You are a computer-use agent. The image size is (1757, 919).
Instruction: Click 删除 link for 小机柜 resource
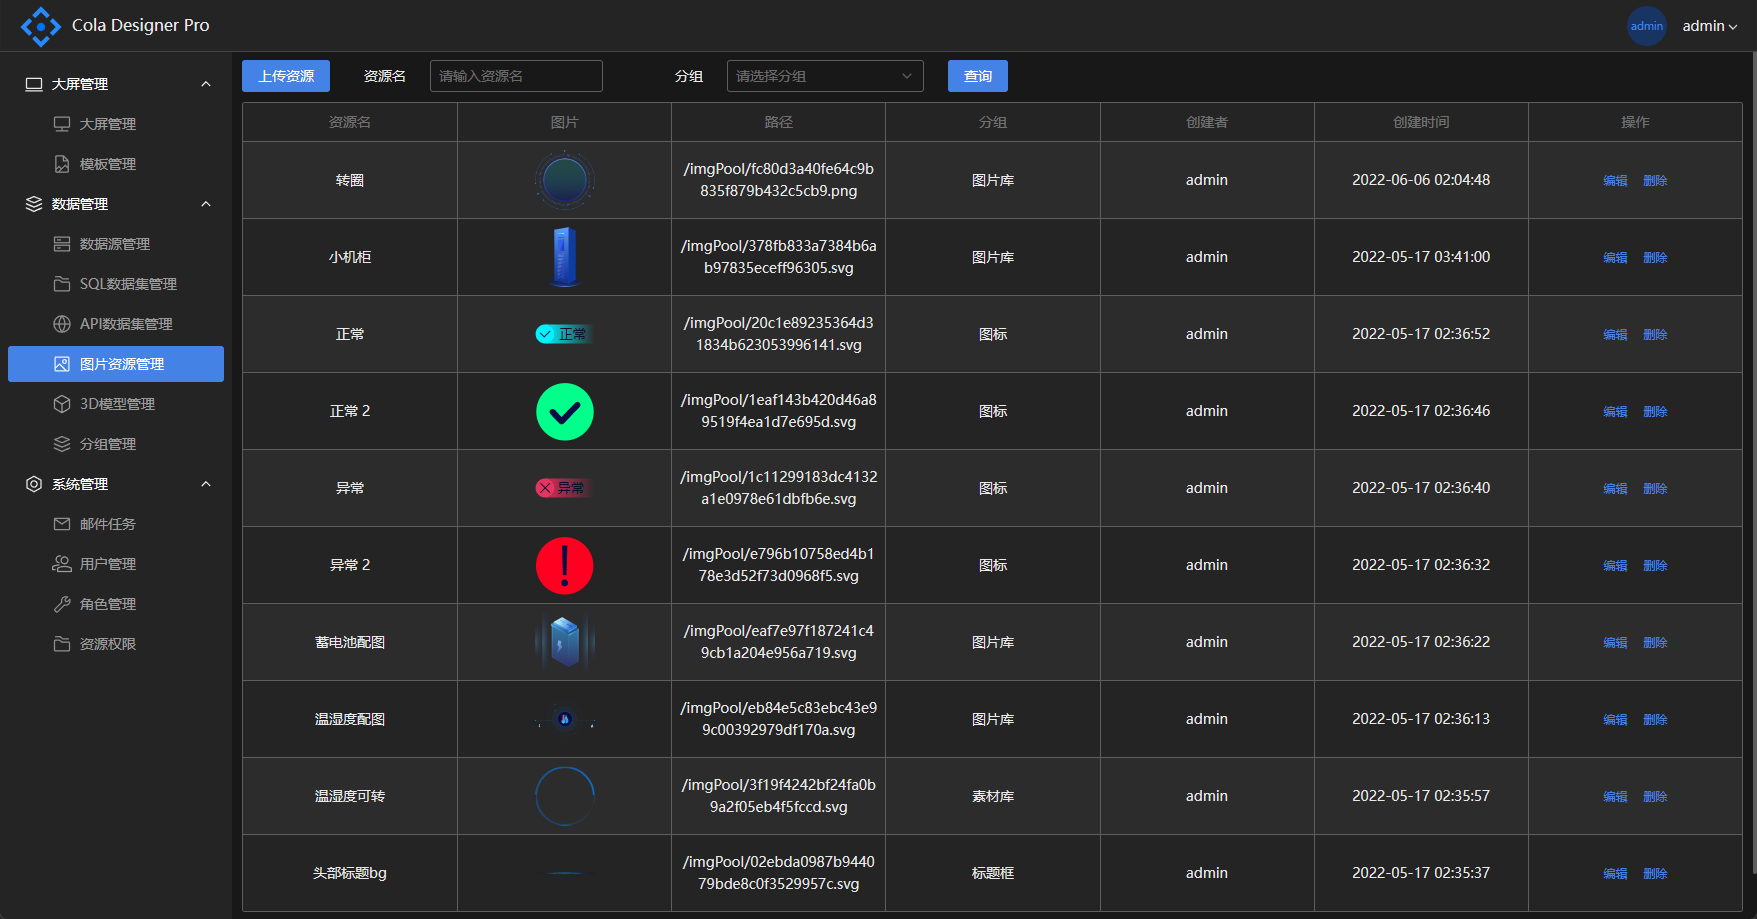(x=1655, y=258)
